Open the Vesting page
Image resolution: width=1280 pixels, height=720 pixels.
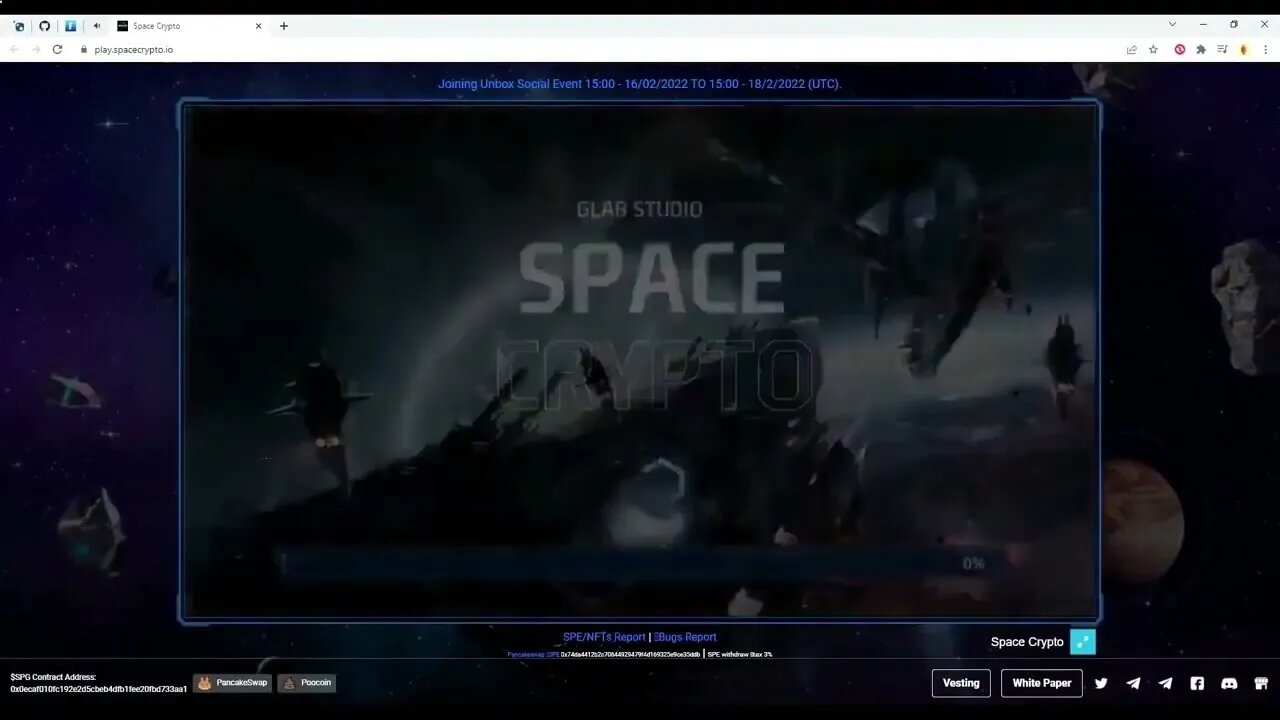click(961, 683)
